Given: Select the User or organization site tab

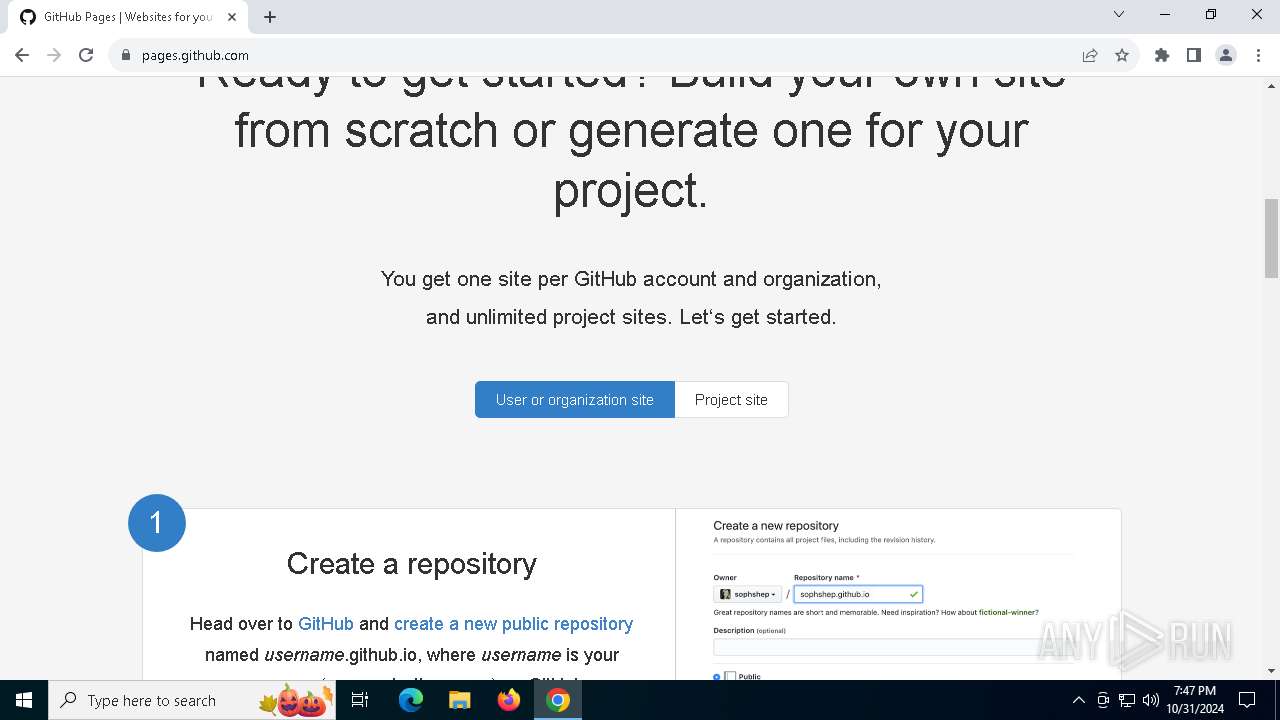Looking at the screenshot, I should pos(575,399).
